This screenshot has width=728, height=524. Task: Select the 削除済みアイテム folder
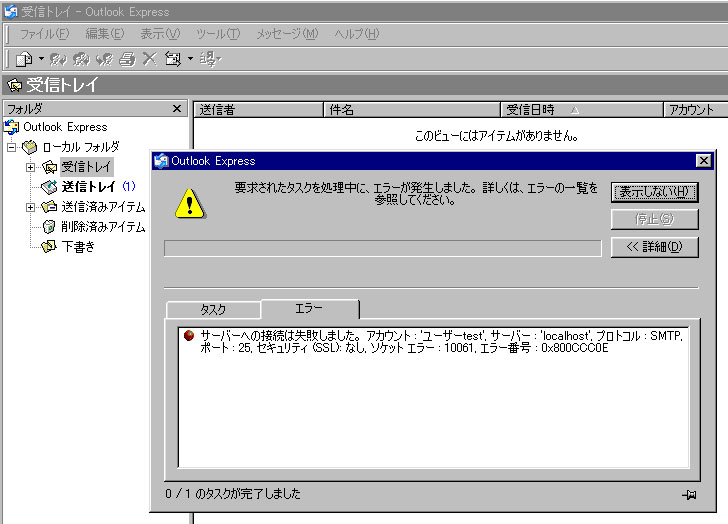tap(103, 226)
